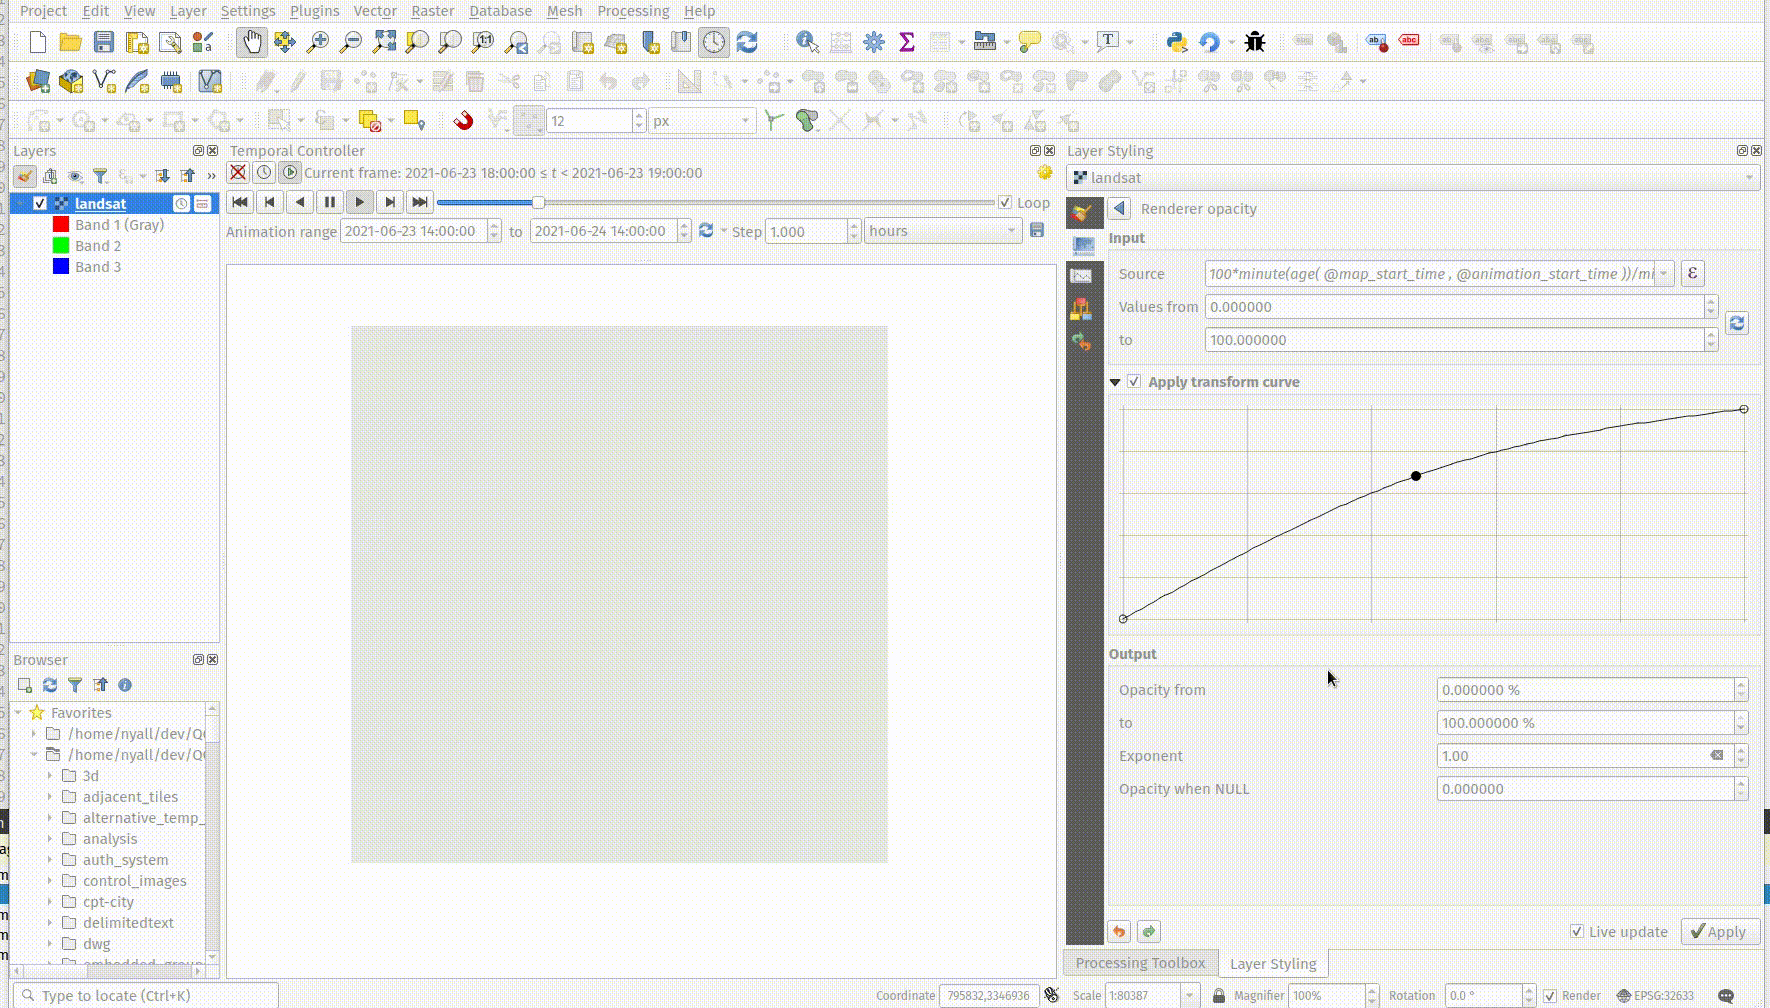
Task: Toggle the Loop checkbox
Action: 1005,202
